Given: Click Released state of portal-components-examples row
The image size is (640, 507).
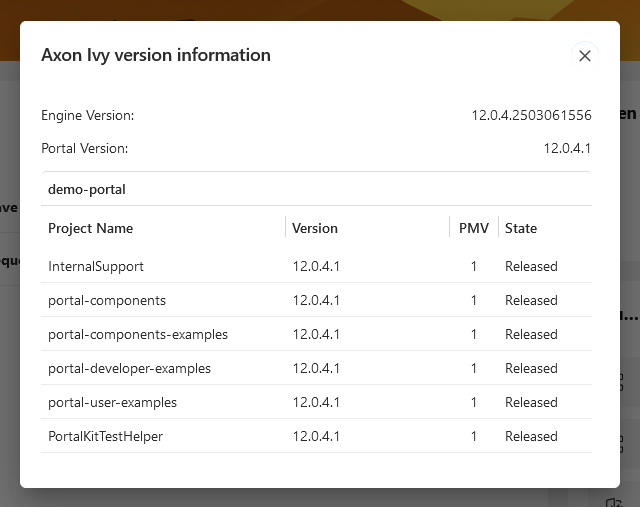Looking at the screenshot, I should (x=531, y=334).
